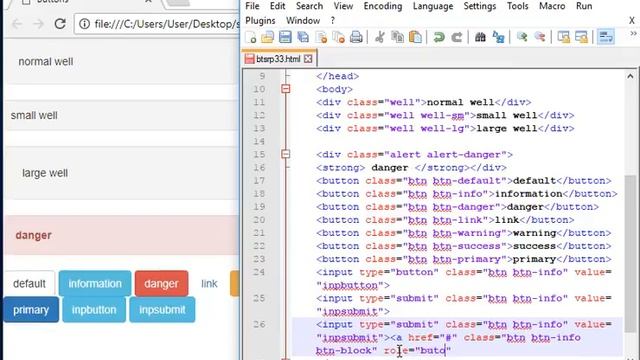Viewport: 640px width, 360px height.
Task: Click the red danger button in browser
Action: point(161,284)
